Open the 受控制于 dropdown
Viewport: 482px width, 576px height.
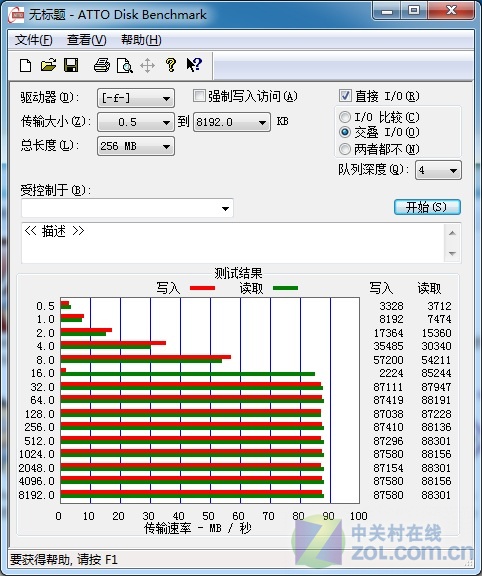pyautogui.click(x=127, y=208)
